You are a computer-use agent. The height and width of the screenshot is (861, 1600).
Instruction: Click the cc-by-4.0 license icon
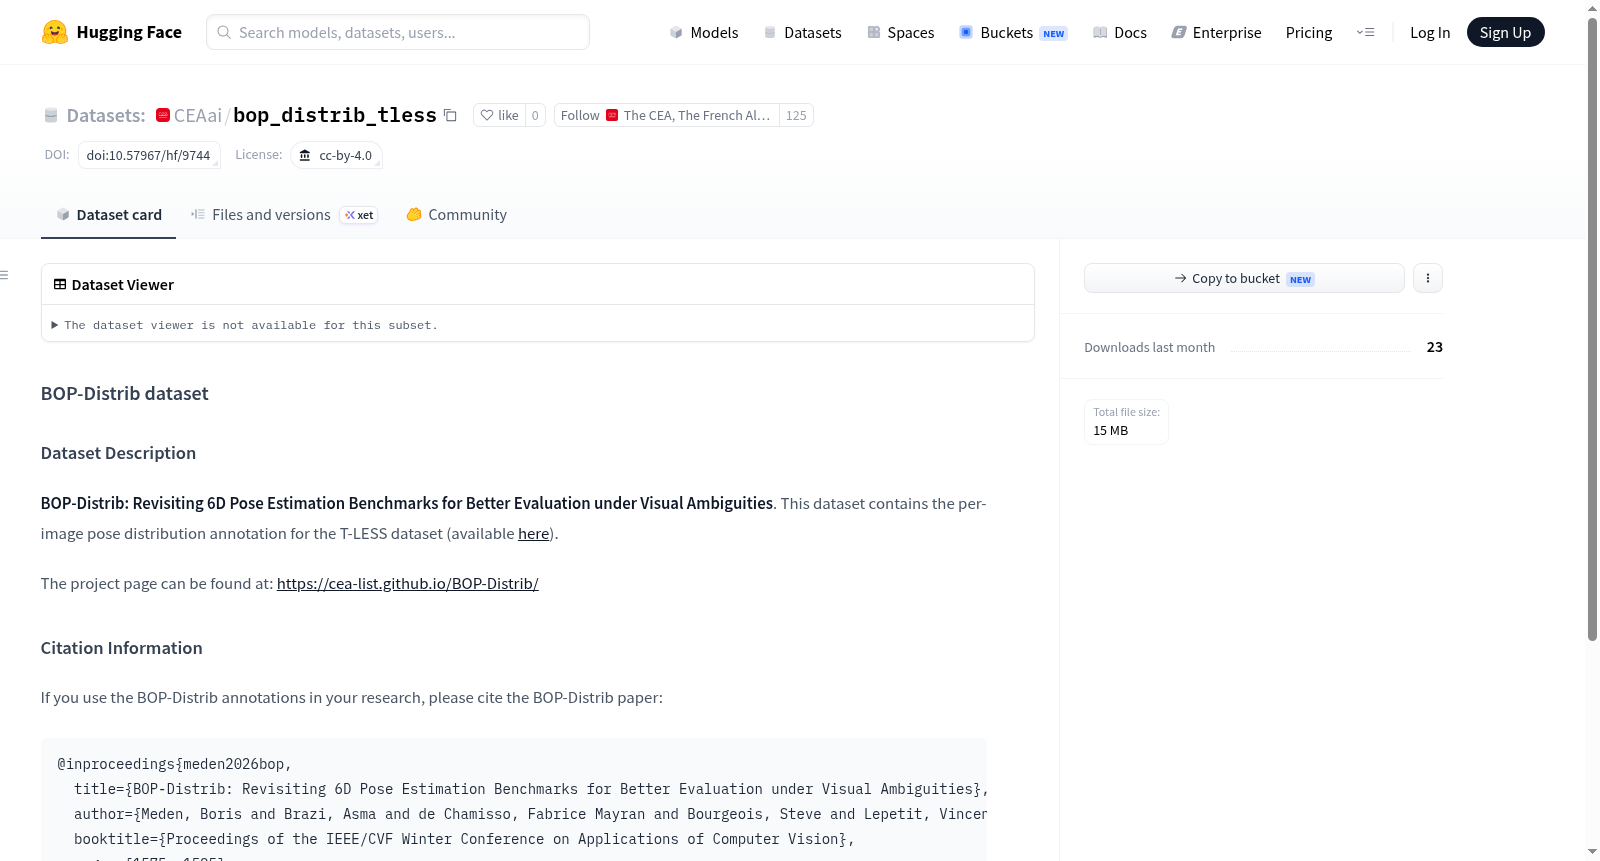point(305,155)
